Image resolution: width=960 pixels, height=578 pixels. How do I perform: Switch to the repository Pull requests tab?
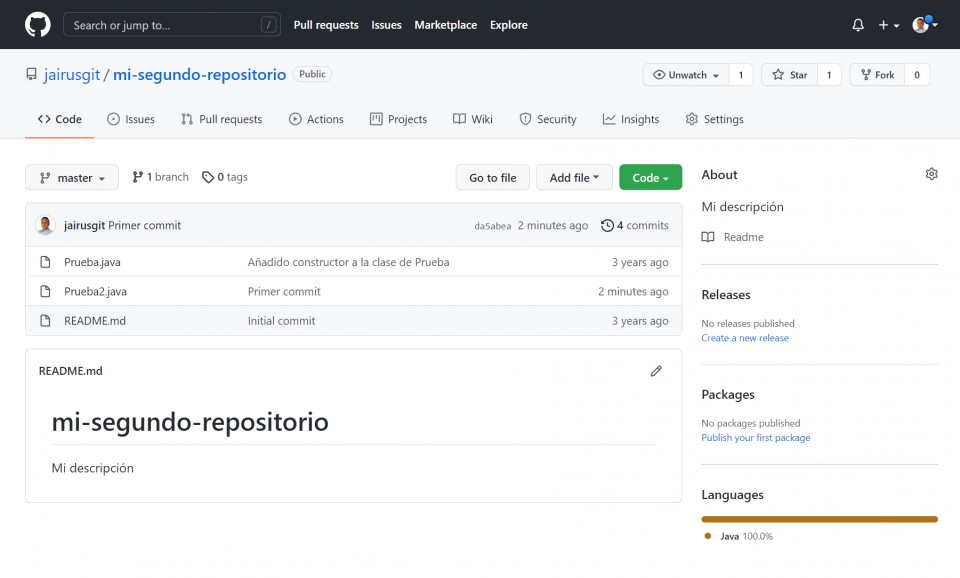click(222, 119)
